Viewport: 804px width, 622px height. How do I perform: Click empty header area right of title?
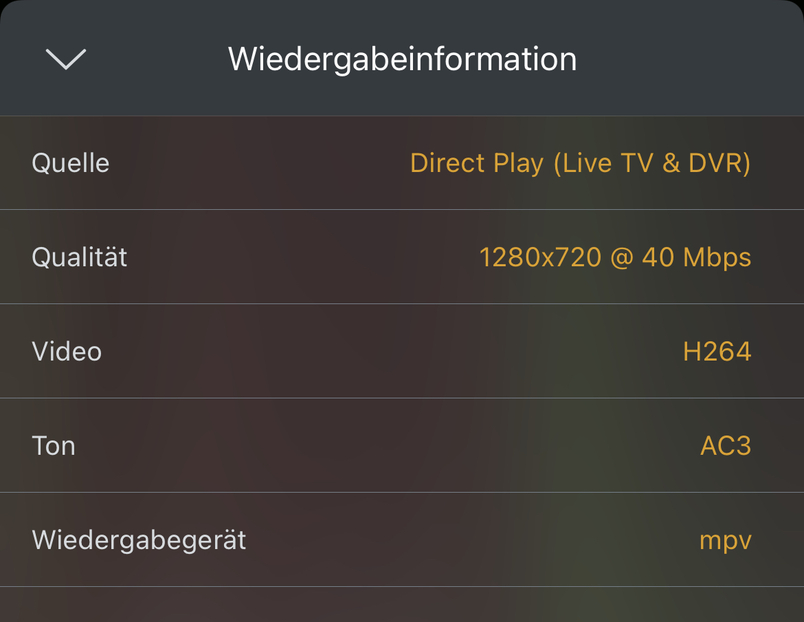click(690, 59)
